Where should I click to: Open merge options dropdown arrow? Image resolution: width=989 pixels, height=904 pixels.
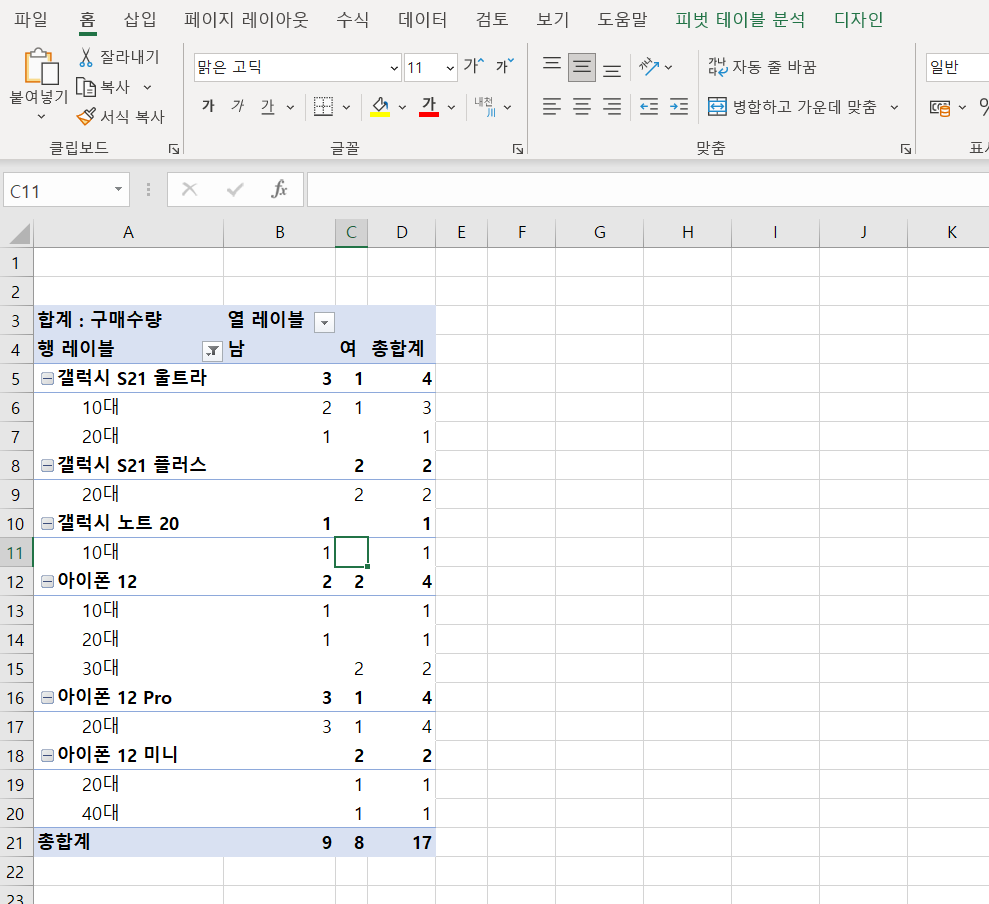[894, 107]
